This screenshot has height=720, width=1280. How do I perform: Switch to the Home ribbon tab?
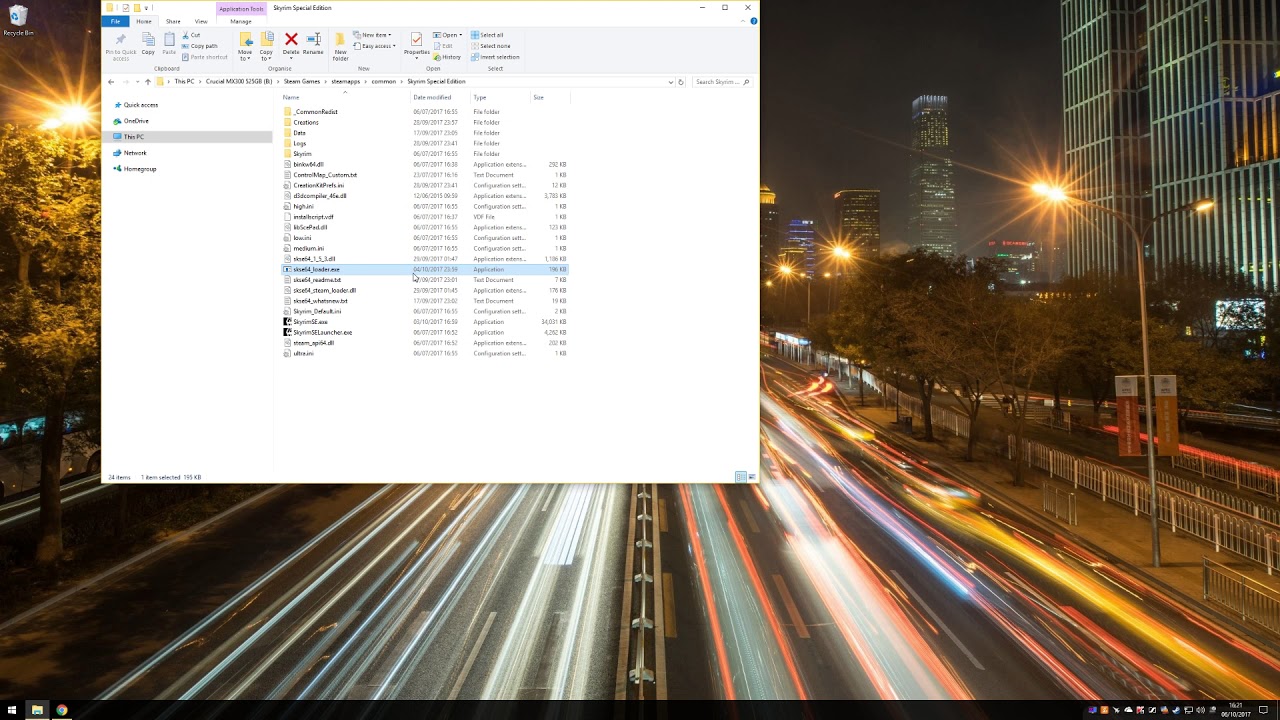pyautogui.click(x=144, y=21)
